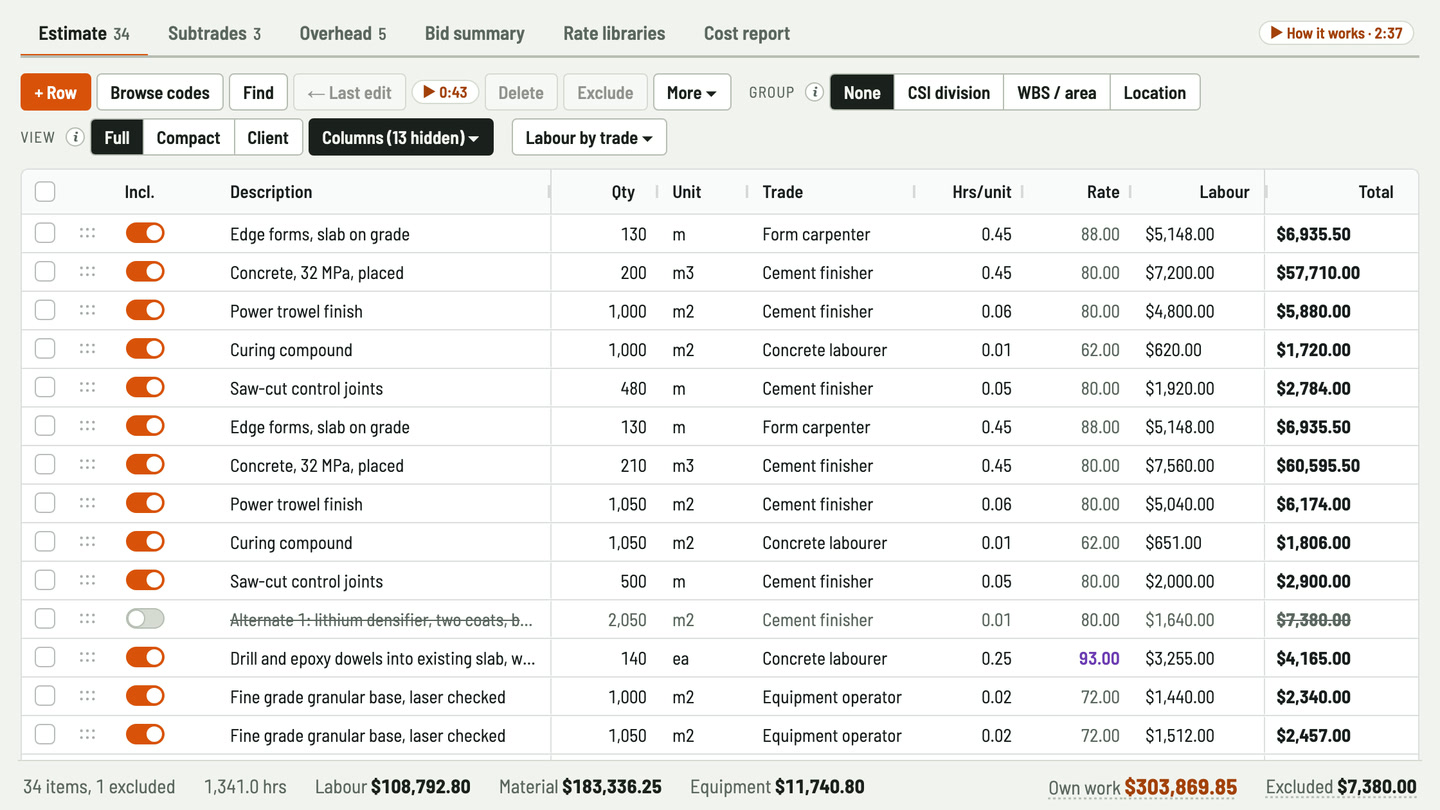
Task: Play the 0:43 tutorial clip
Action: coord(445,93)
